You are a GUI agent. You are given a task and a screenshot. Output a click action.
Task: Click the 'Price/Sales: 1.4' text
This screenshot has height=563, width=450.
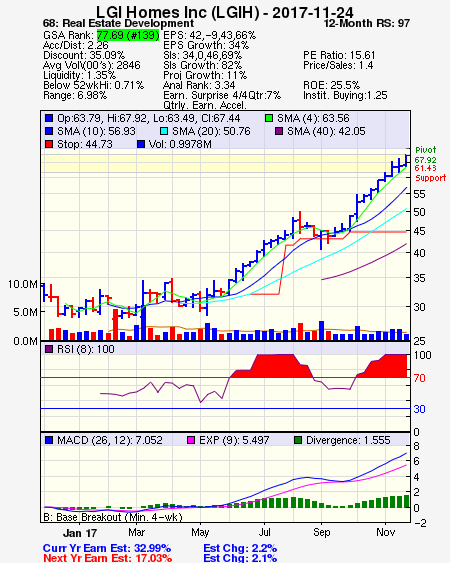338,65
